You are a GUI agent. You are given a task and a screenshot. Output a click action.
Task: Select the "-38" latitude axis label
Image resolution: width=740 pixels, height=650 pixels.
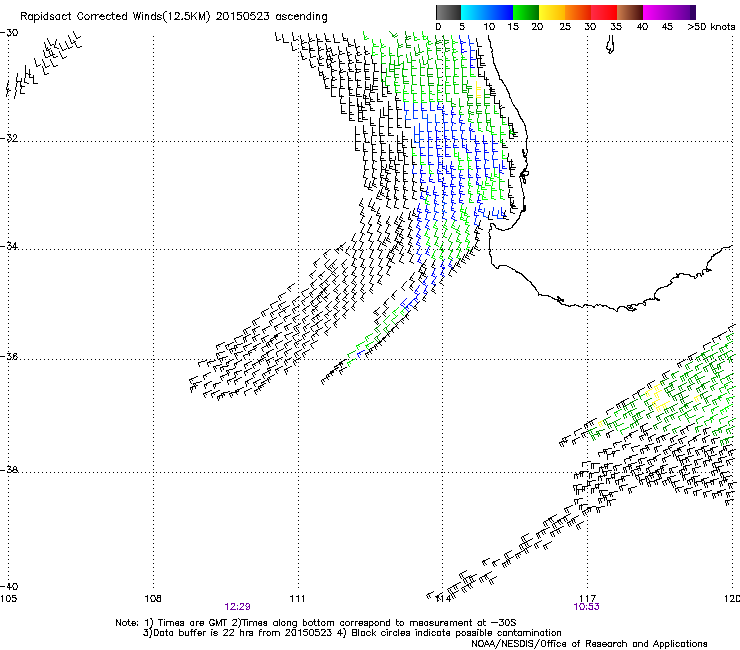tap(9, 470)
